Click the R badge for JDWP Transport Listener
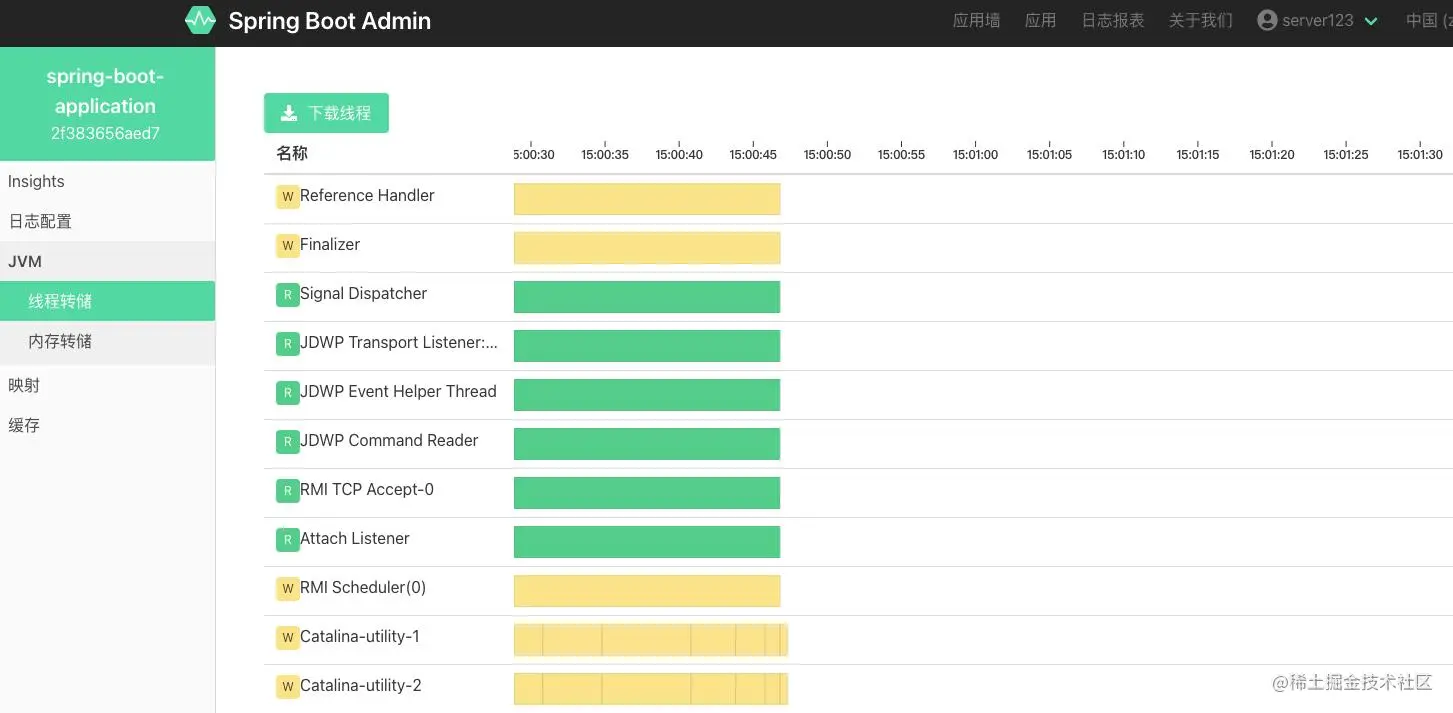1453x713 pixels. click(x=288, y=343)
